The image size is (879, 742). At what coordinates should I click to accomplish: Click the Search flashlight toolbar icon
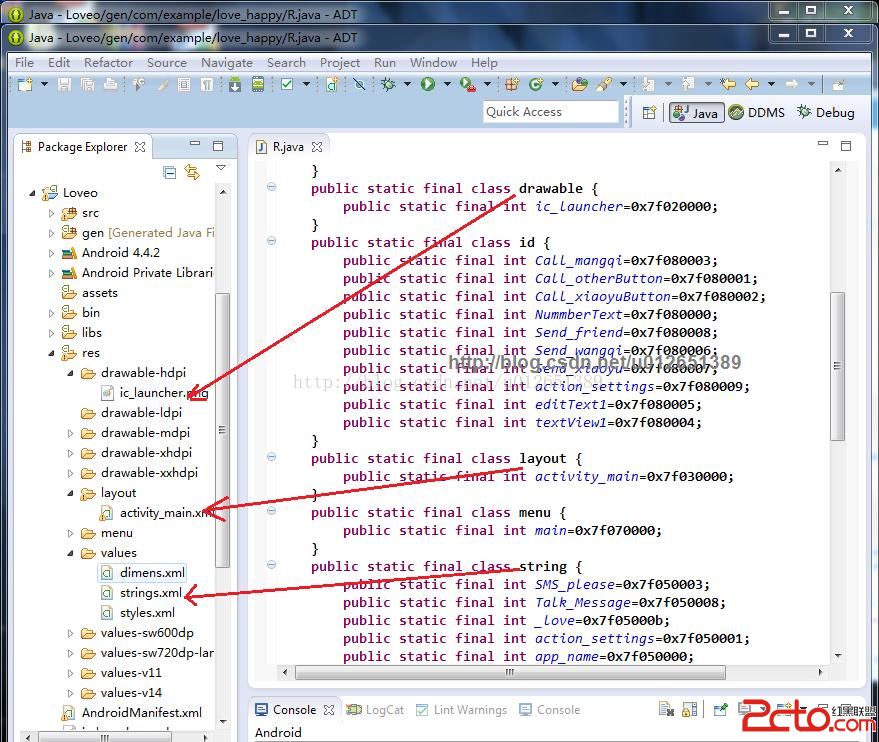point(604,85)
